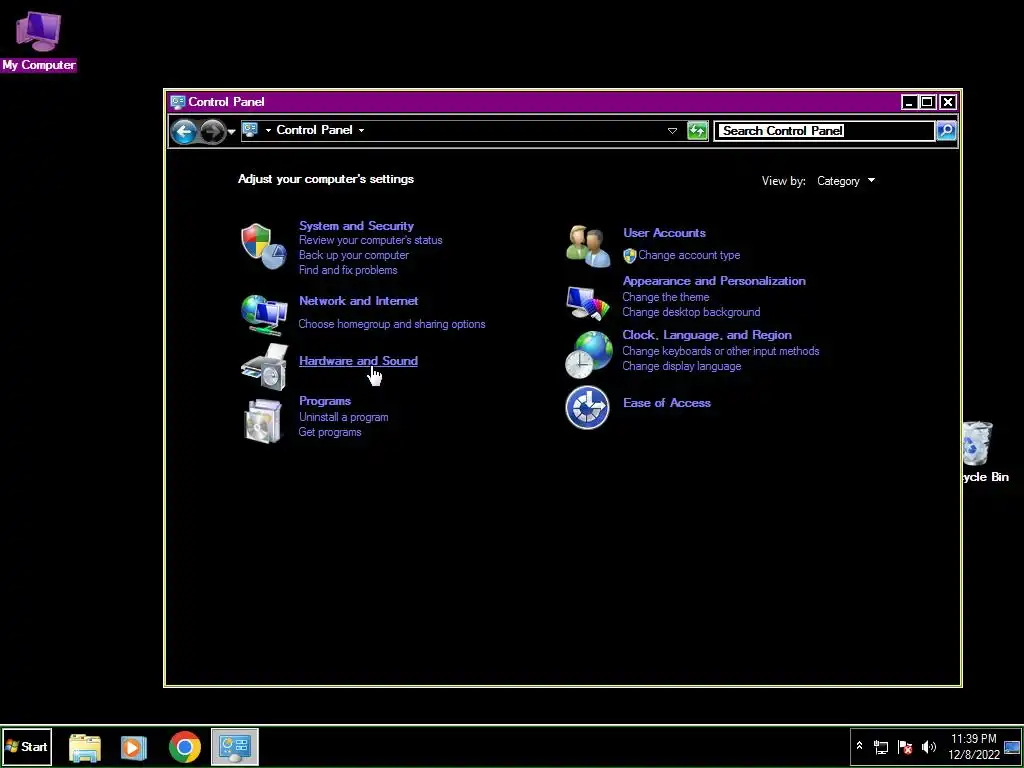
Task: Click the Control Panel icon in address bar
Action: 250,130
